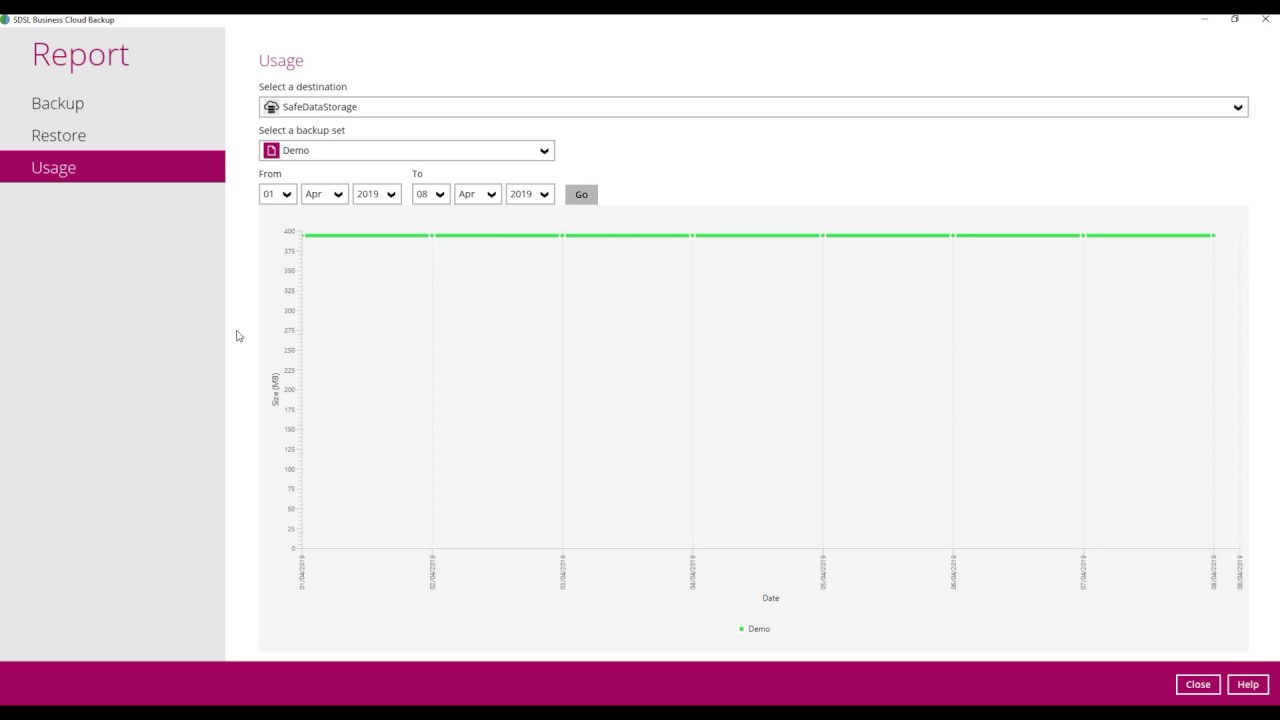Open the destination dropdown showing SafeDataStorage

pos(753,107)
